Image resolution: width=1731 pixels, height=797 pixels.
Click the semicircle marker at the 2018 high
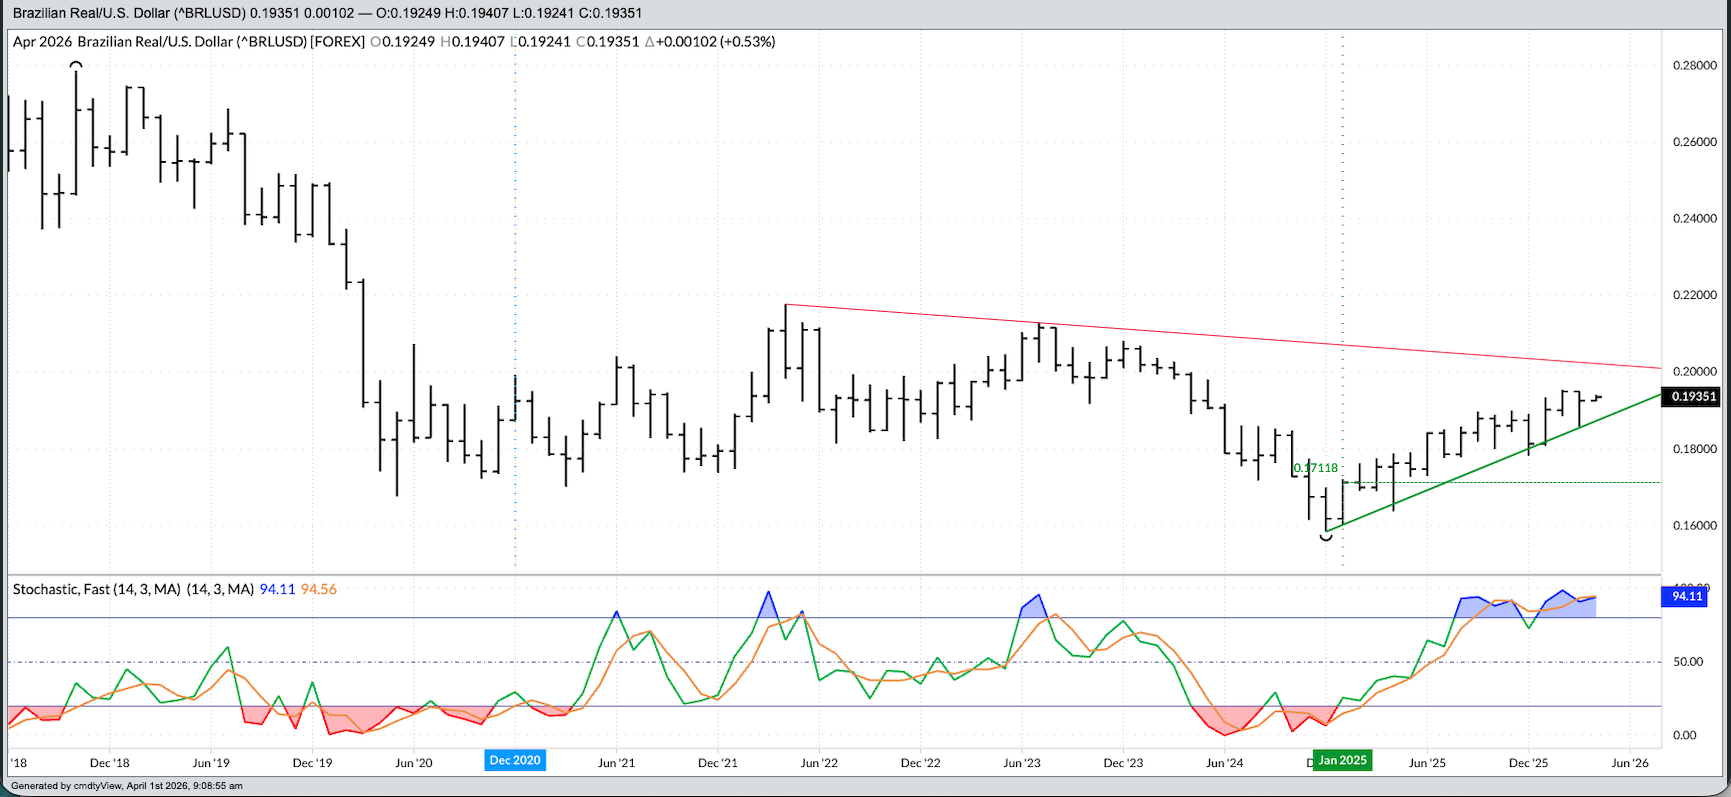(x=76, y=64)
